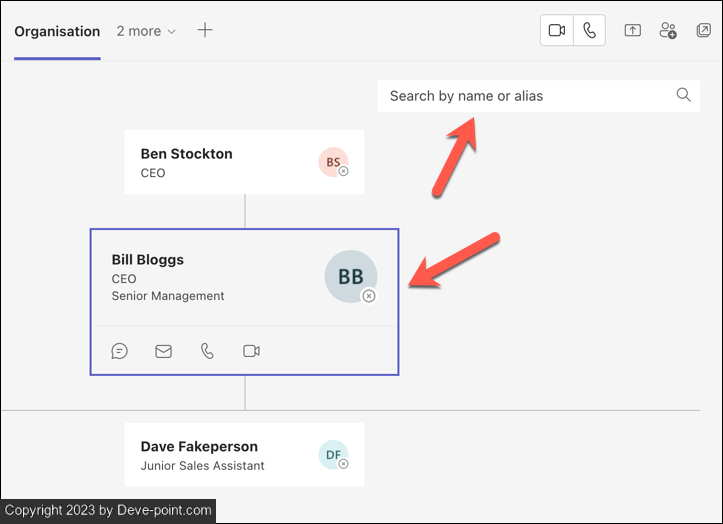Screen dimensions: 723x524
Task: Click the BB avatar of Bill Bloggs
Action: pos(350,277)
